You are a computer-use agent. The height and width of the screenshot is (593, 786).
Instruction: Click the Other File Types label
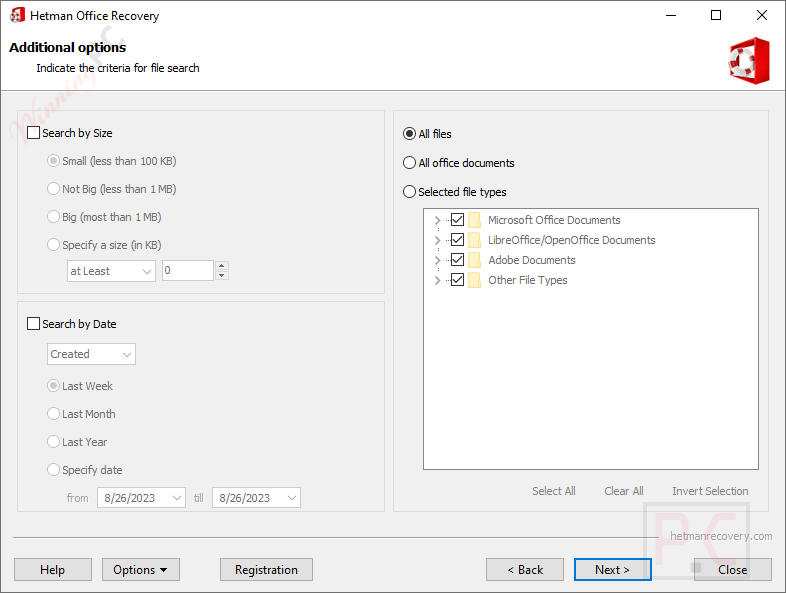(x=527, y=280)
